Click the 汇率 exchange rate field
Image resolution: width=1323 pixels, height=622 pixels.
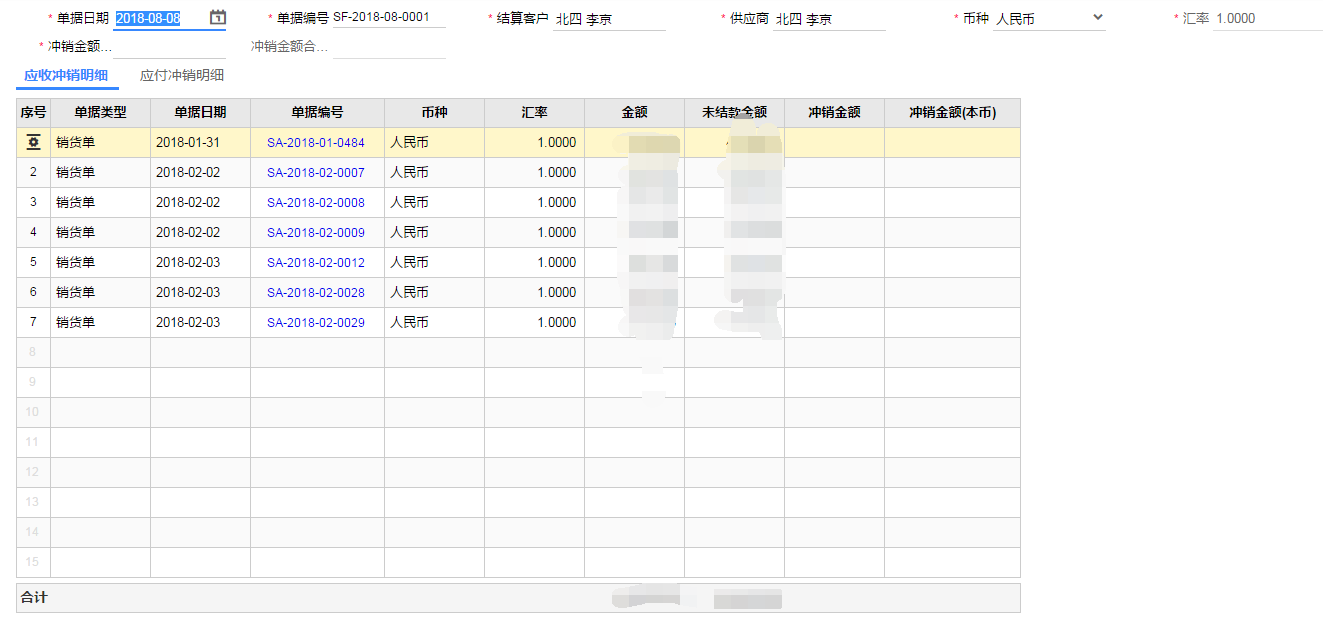pos(1266,19)
